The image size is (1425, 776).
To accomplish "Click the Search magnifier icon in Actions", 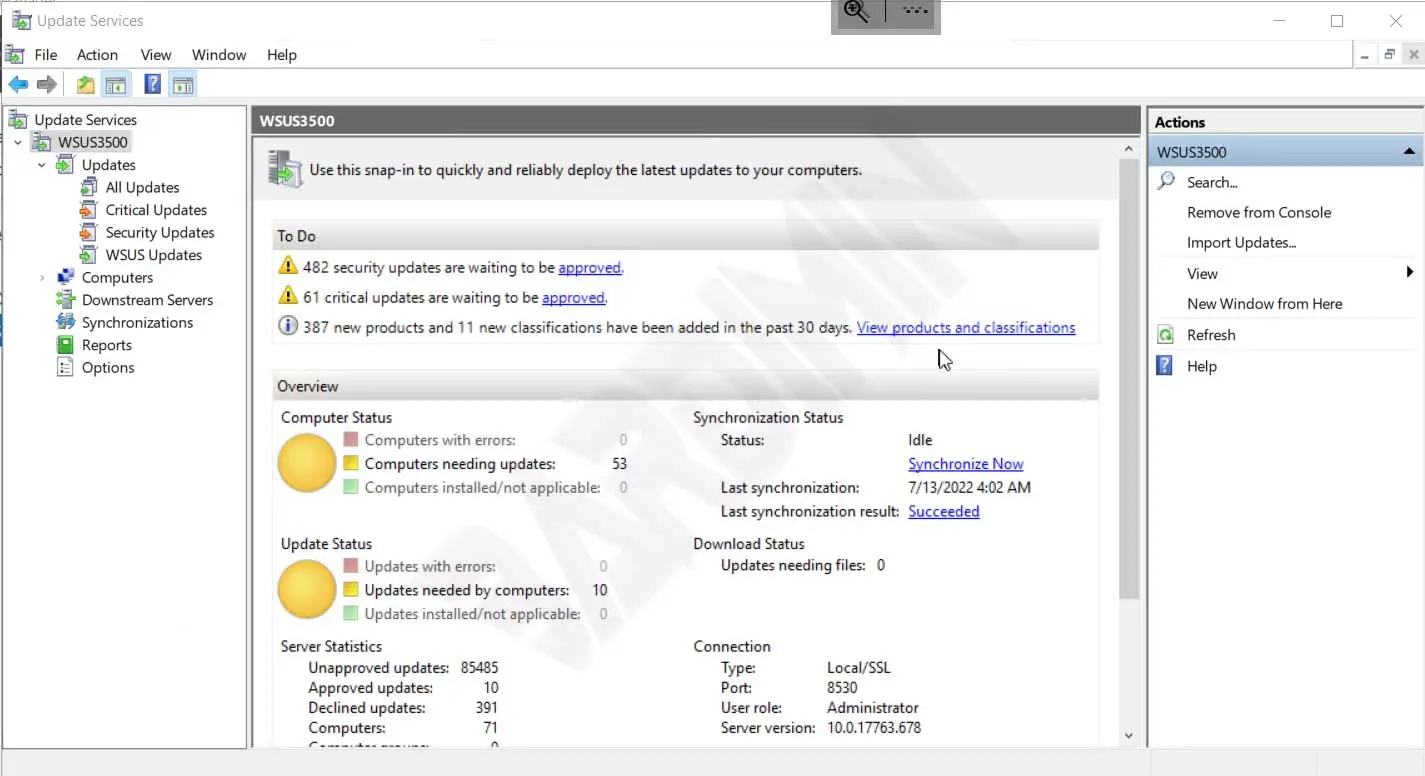I will (x=1166, y=182).
